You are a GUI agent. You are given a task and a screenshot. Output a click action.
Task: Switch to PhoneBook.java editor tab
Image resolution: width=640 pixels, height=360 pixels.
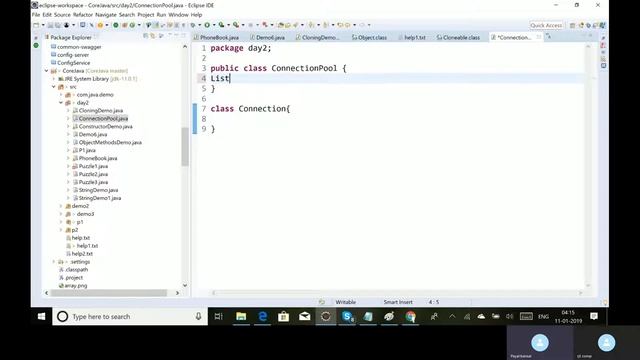216,37
